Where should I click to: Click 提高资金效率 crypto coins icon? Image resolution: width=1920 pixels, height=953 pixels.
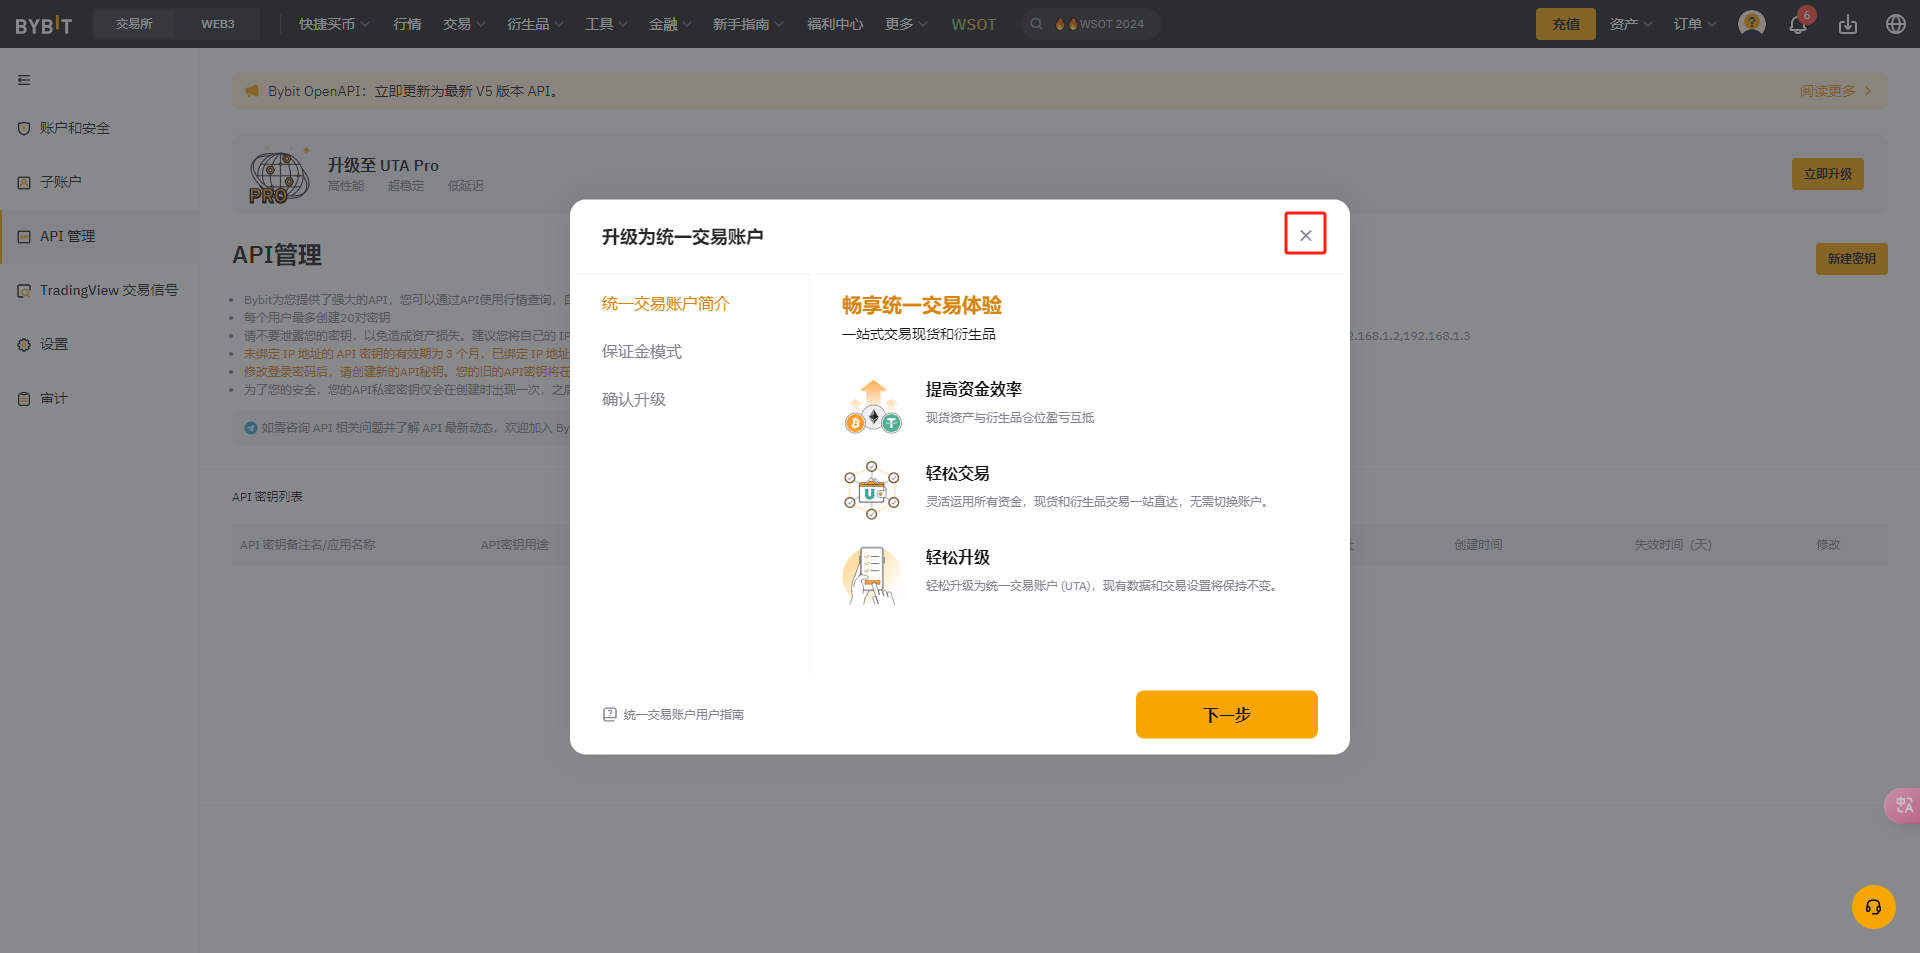pos(872,406)
